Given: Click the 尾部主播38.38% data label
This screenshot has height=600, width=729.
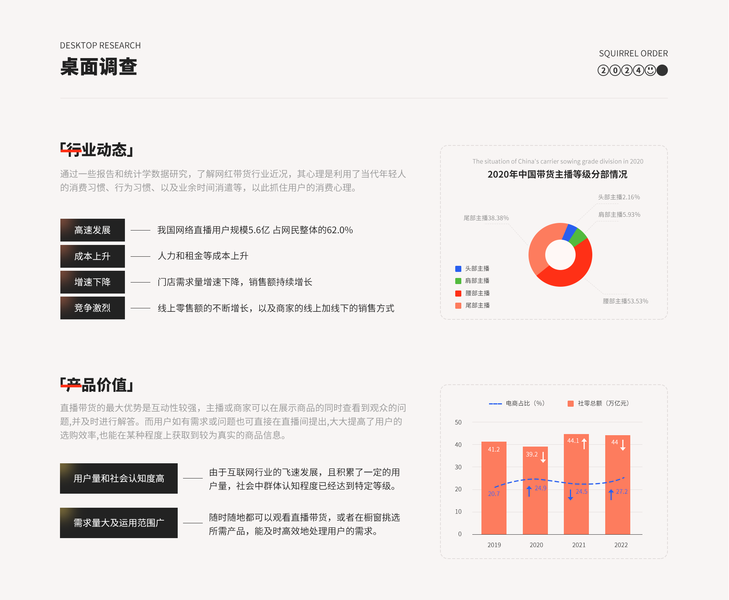Looking at the screenshot, I should coord(486,218).
